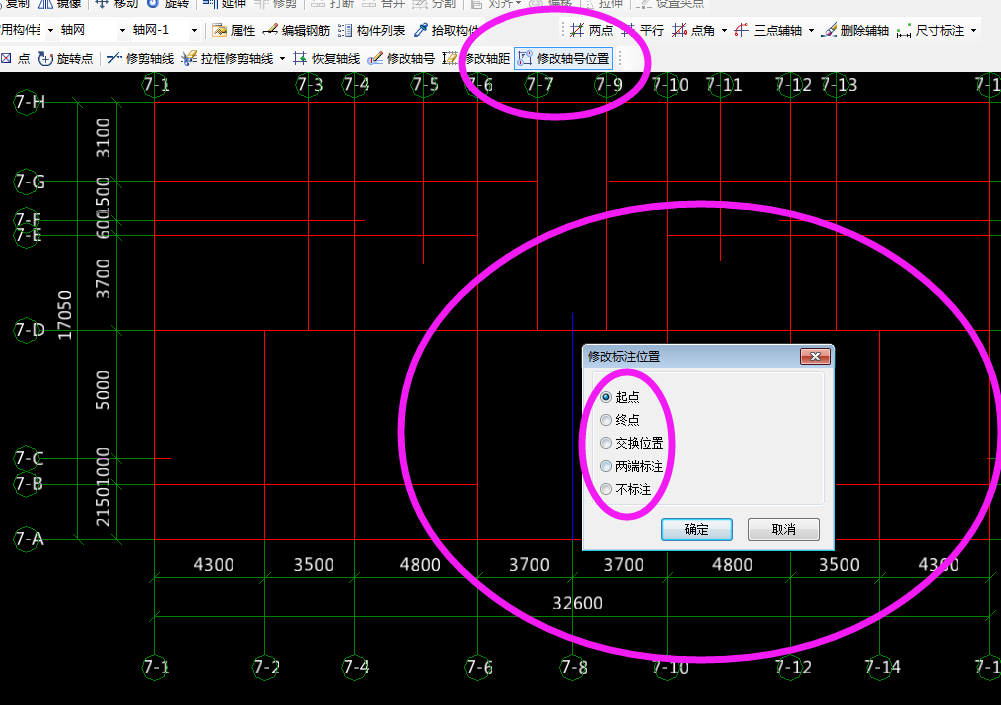1001x705 pixels.
Task: Click the 7-A axis bubble
Action: tap(28, 540)
